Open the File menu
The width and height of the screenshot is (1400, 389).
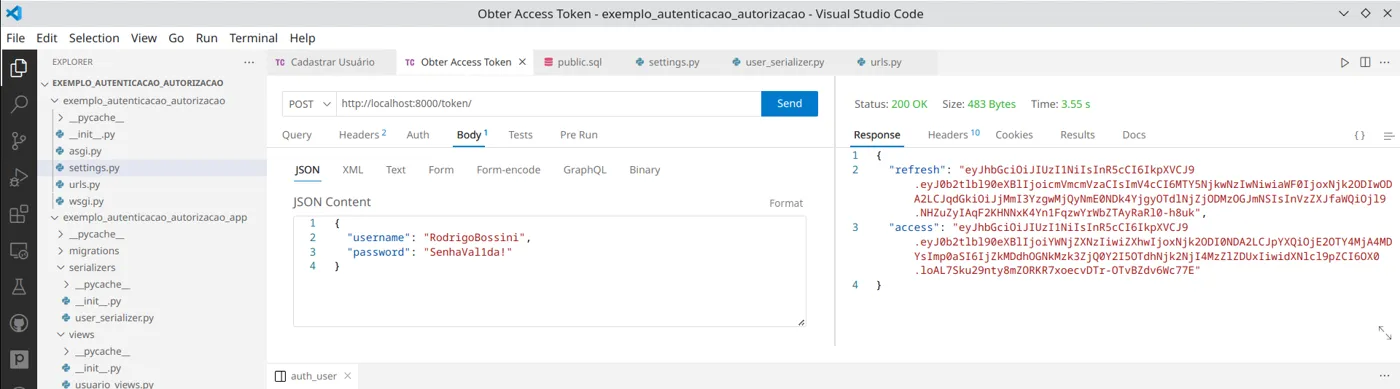[x=15, y=38]
